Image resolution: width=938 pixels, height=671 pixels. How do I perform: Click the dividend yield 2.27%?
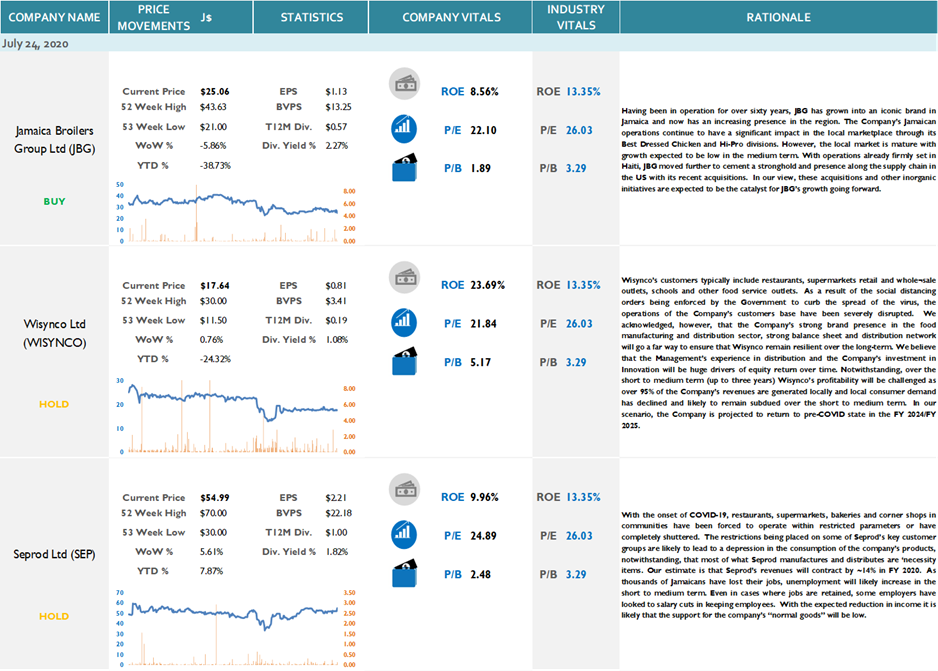[337, 145]
